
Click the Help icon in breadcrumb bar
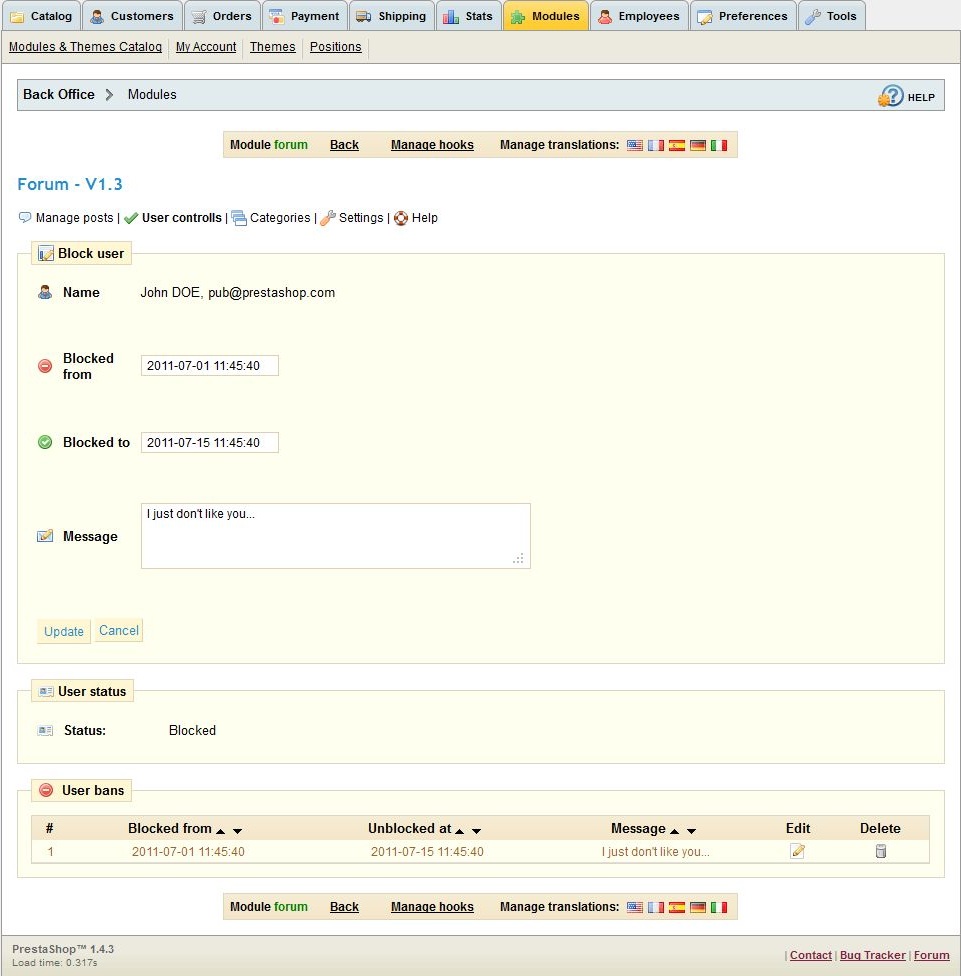pos(890,96)
